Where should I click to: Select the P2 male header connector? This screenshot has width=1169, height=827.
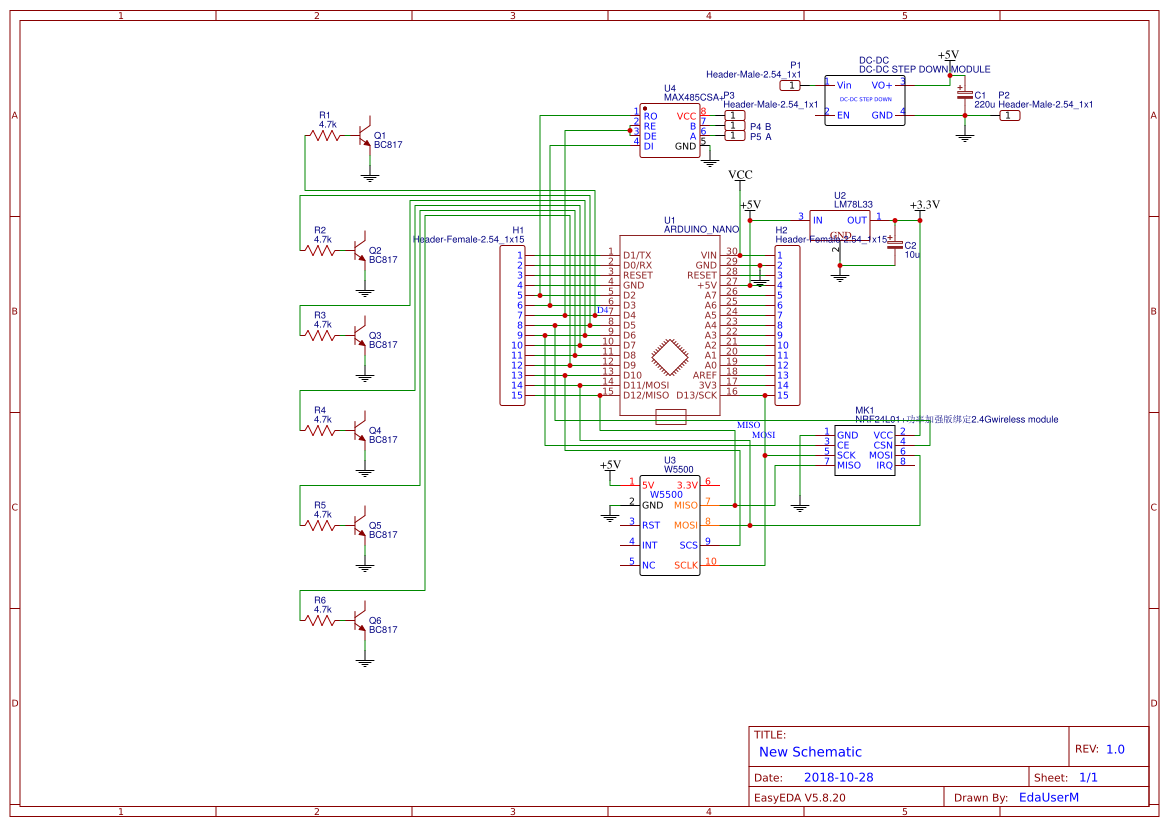pyautogui.click(x=1010, y=115)
